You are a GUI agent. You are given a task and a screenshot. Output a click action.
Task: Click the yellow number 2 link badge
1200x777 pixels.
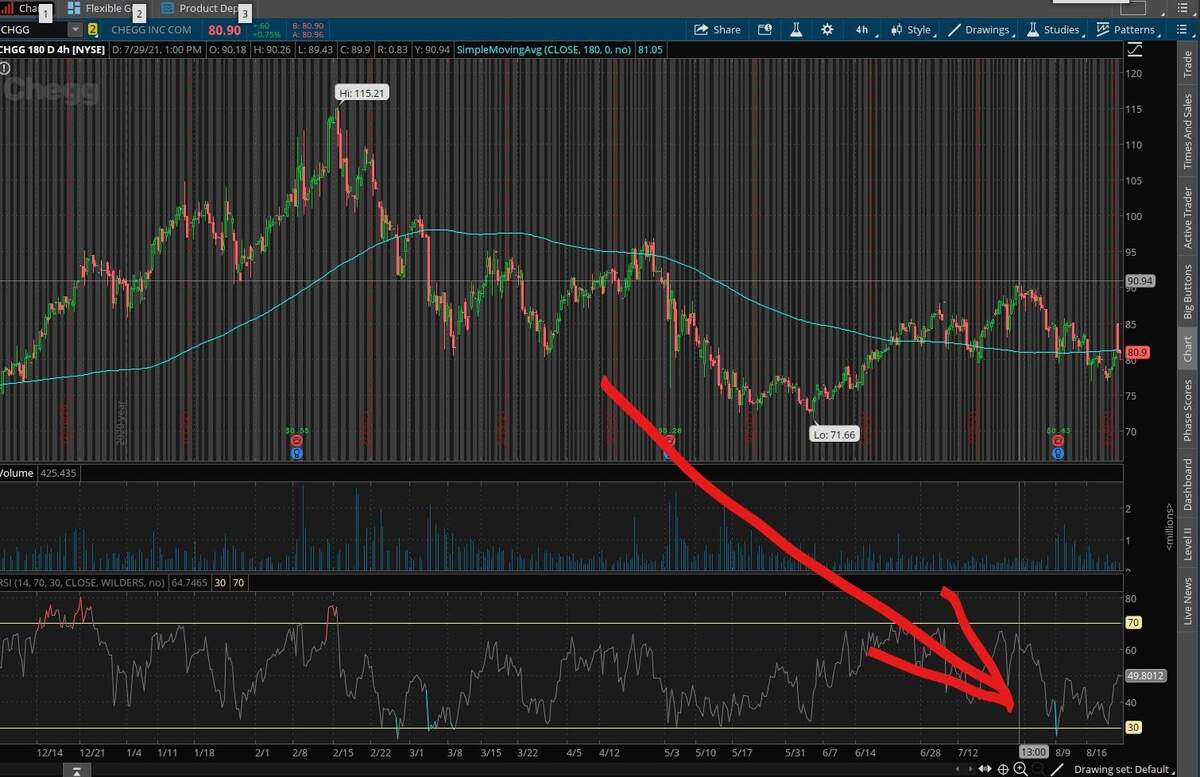coord(93,30)
